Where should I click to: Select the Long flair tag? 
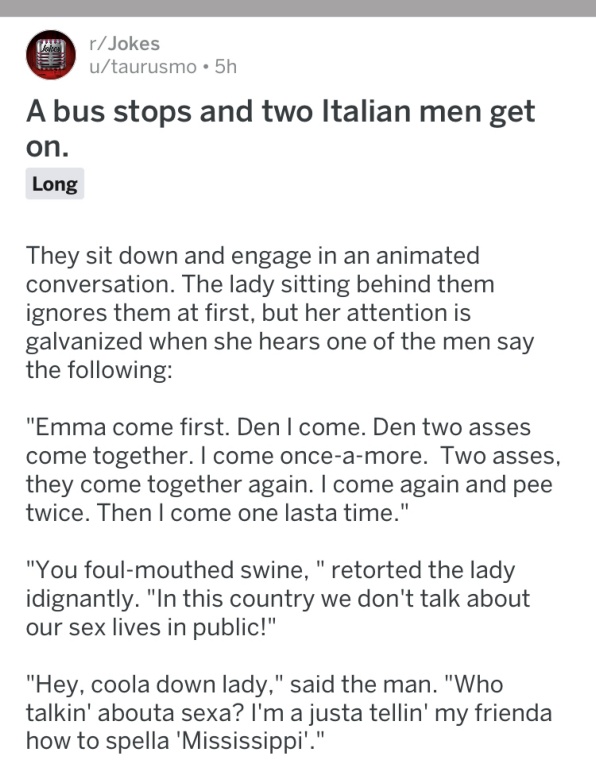click(55, 184)
